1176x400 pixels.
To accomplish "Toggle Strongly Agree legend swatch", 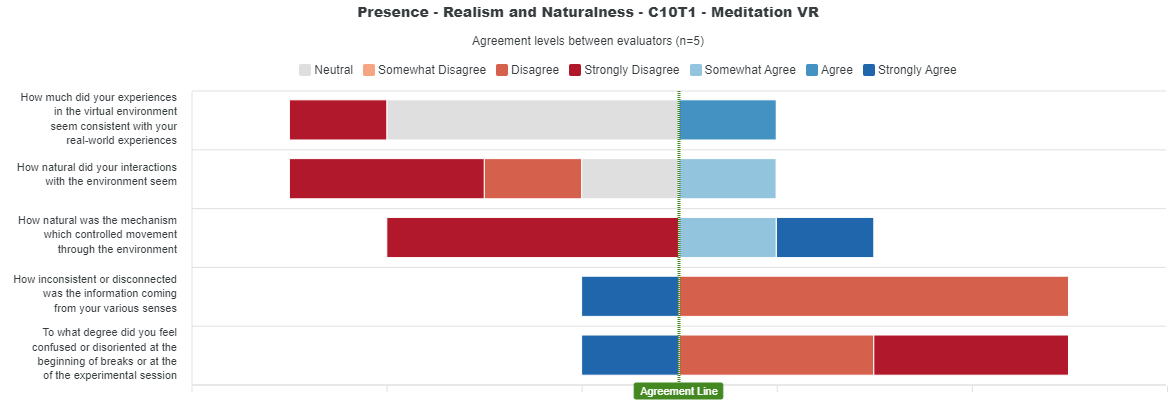I will click(869, 70).
